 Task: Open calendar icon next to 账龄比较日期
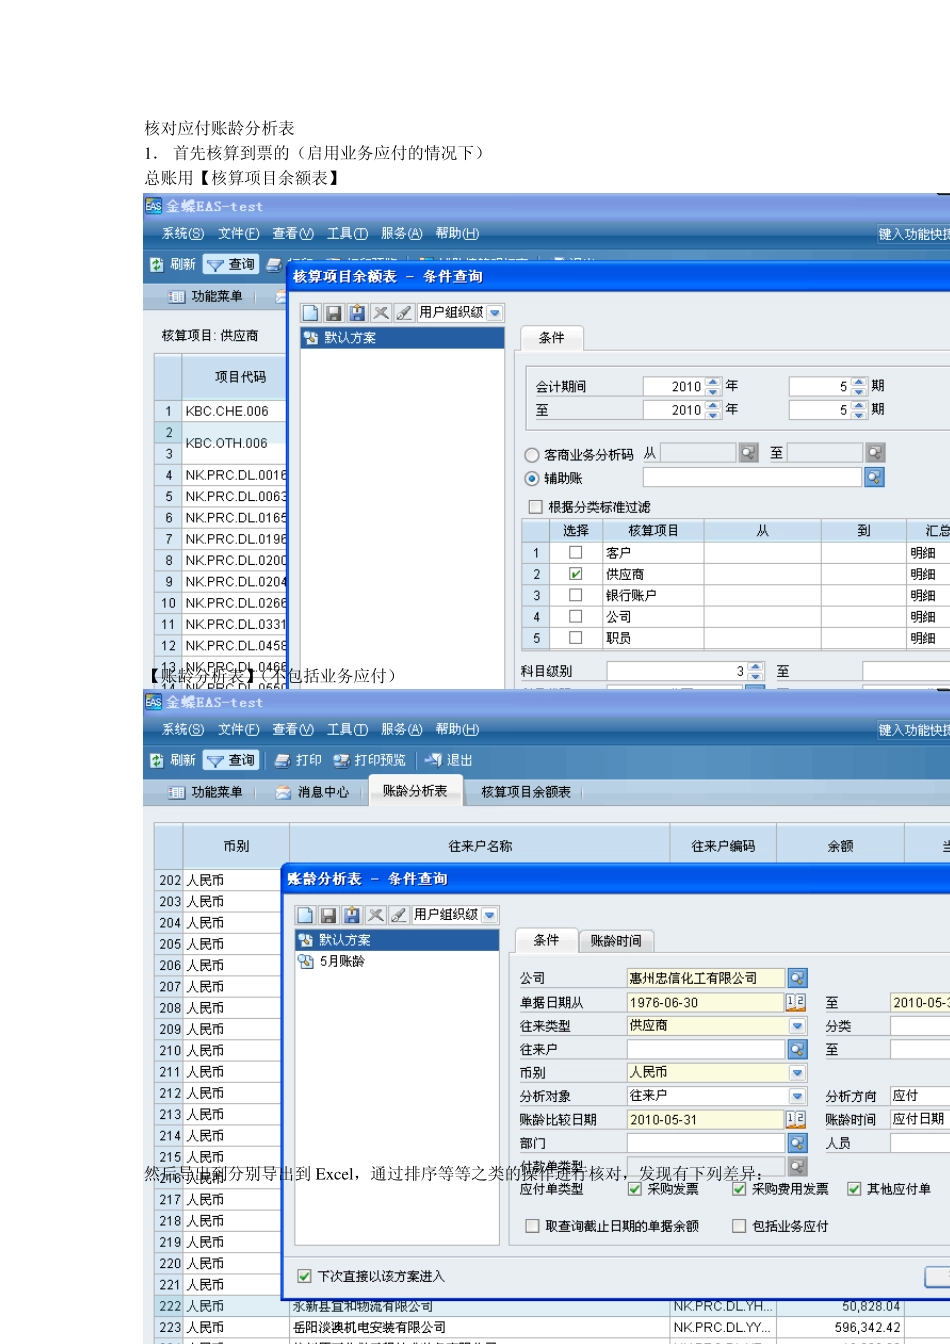click(796, 1120)
